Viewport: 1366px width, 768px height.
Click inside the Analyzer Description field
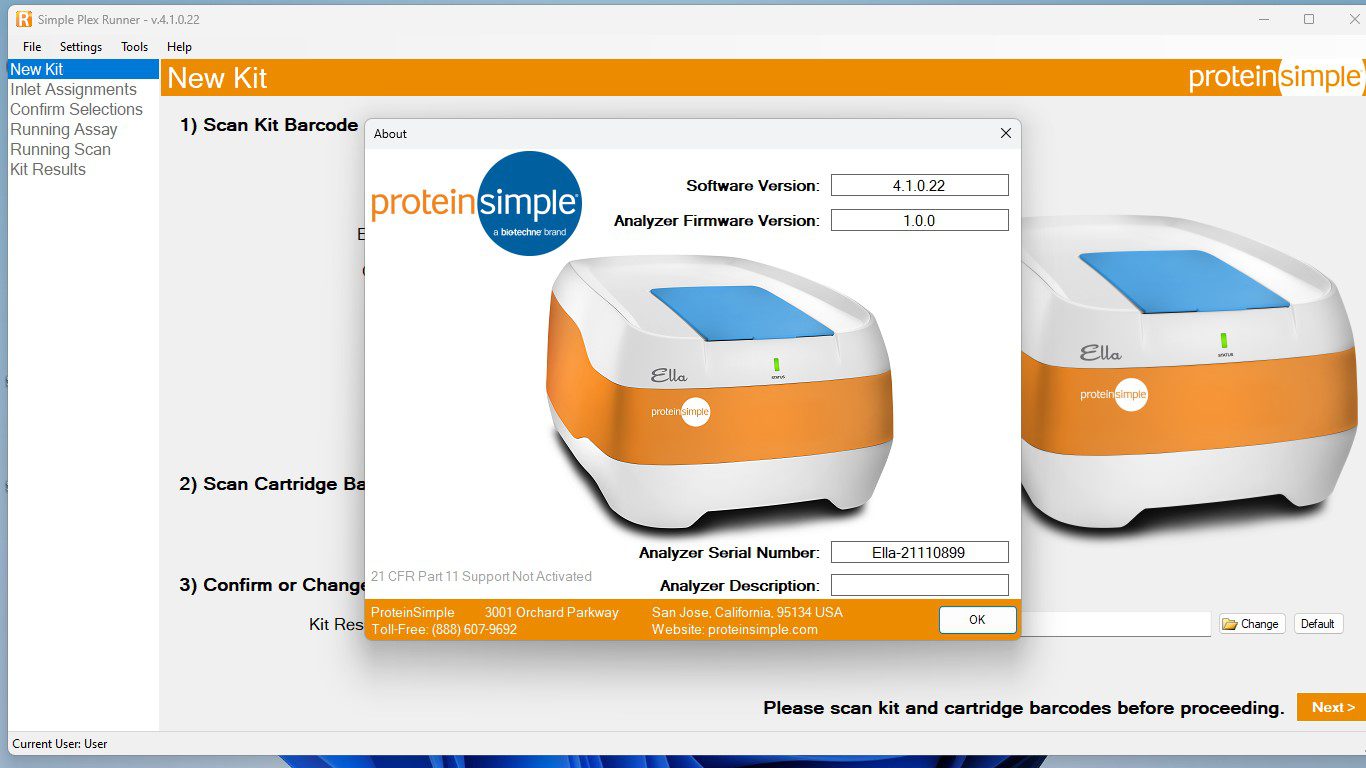point(919,585)
